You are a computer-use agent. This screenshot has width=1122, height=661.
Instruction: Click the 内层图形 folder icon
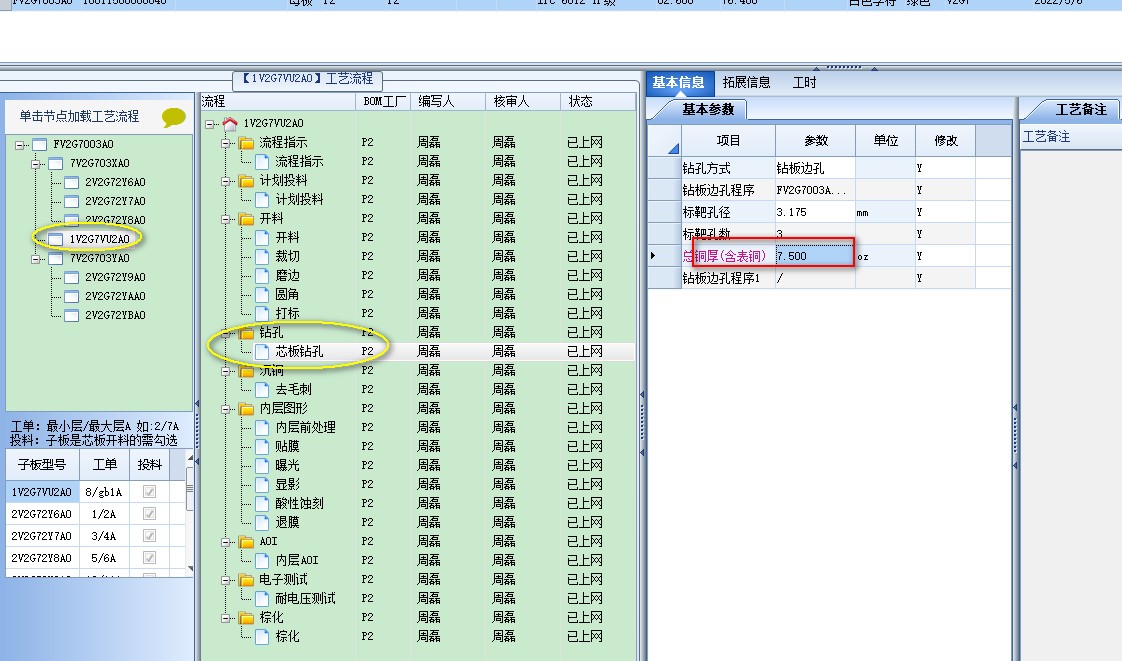pos(246,408)
